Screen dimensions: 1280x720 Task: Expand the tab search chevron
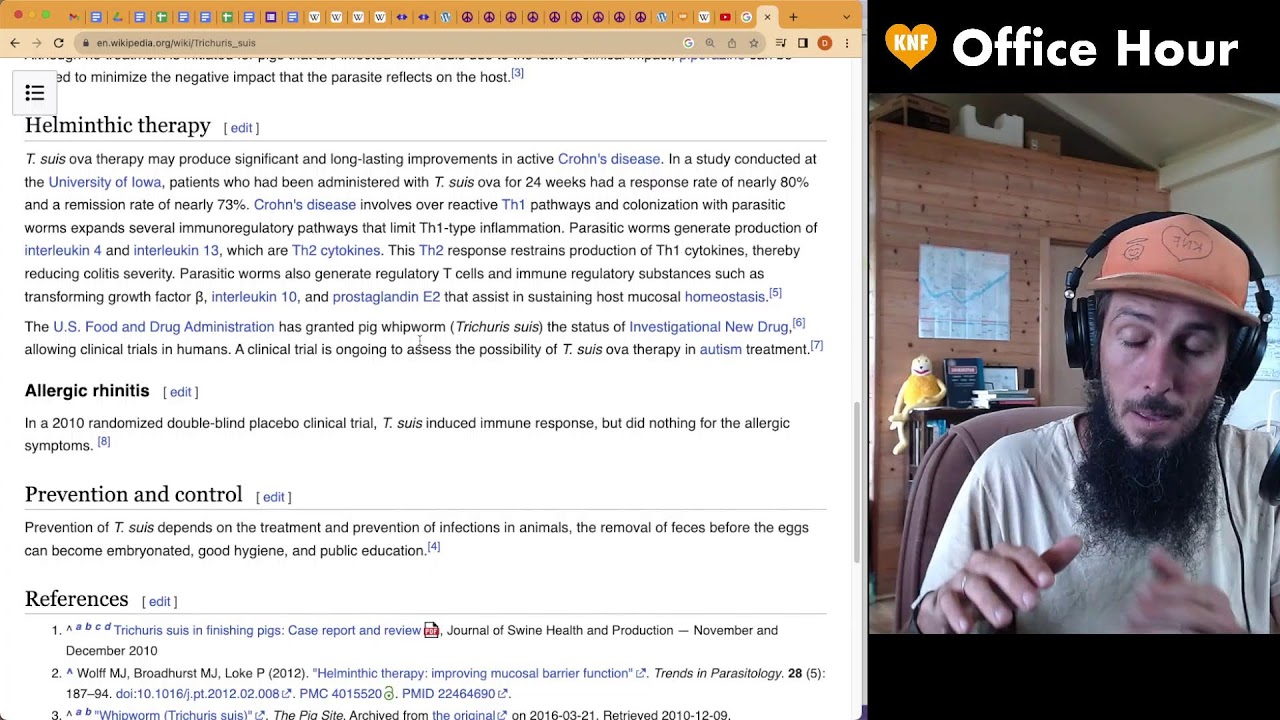click(847, 17)
